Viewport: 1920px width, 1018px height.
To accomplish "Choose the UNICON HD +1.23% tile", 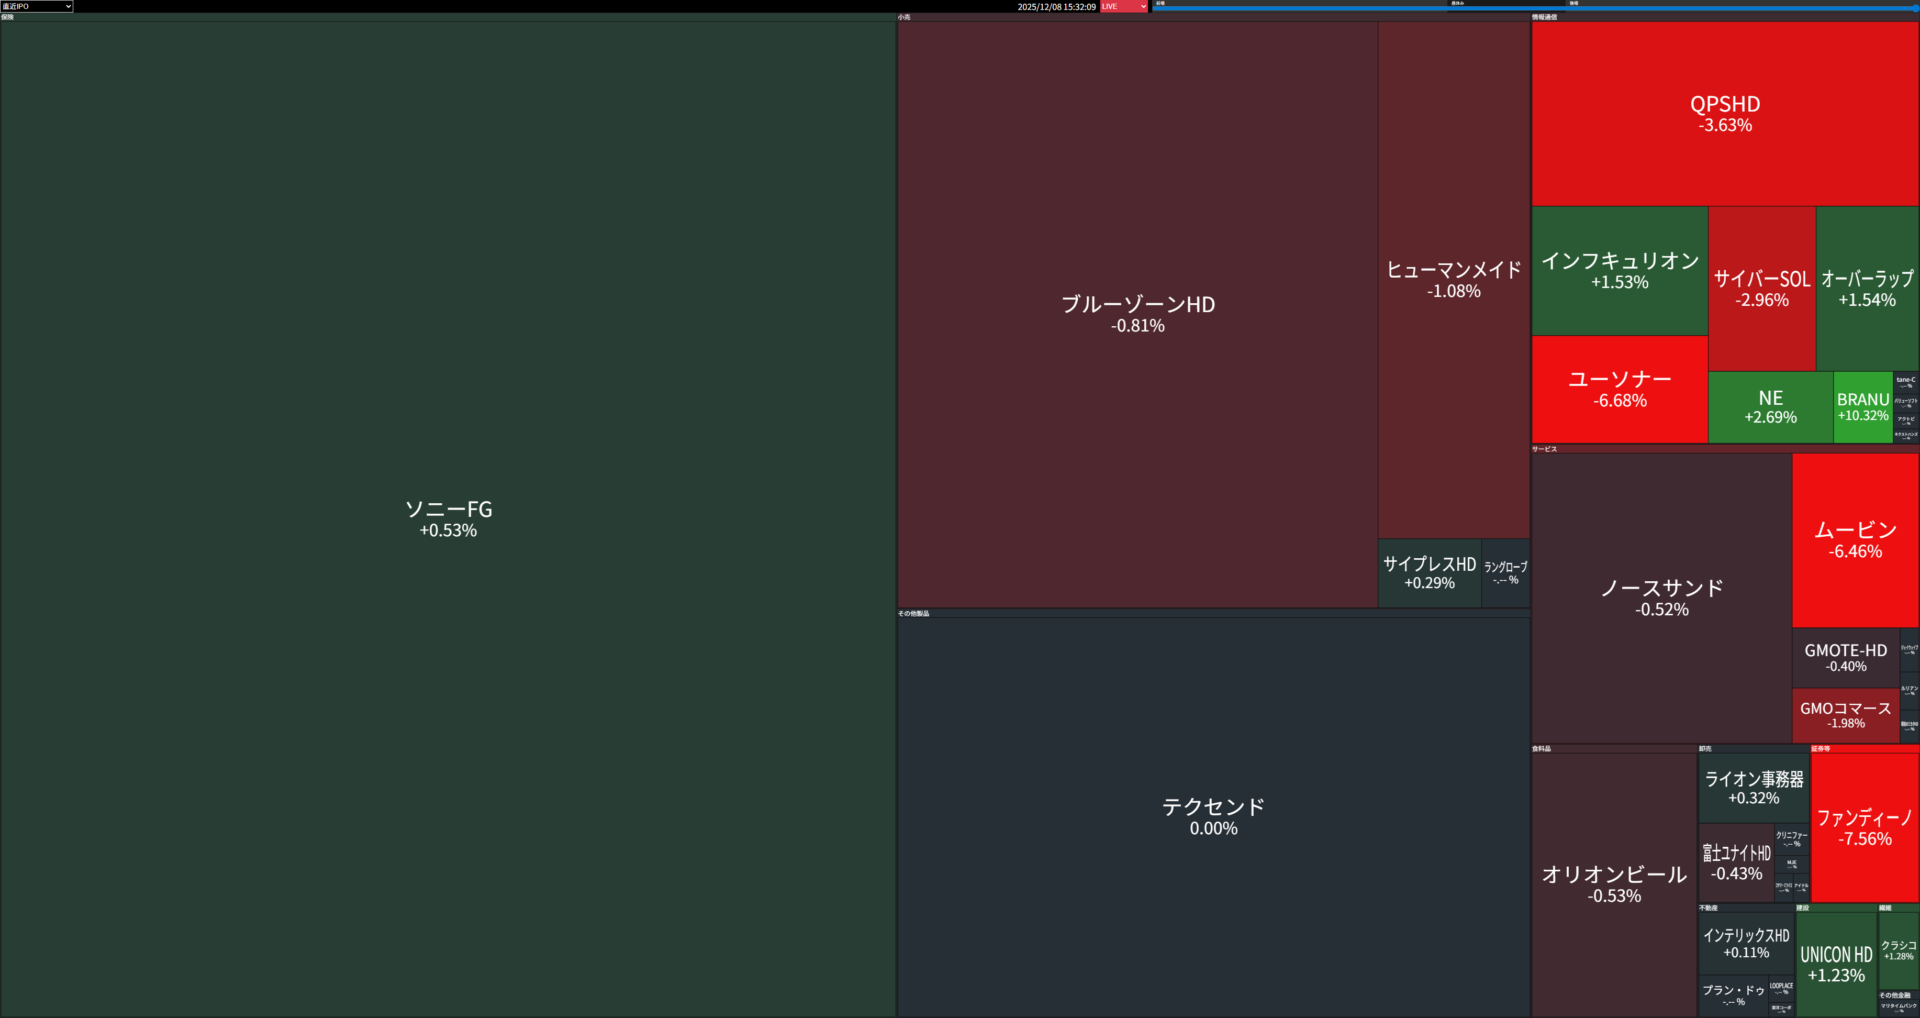I will (1836, 964).
